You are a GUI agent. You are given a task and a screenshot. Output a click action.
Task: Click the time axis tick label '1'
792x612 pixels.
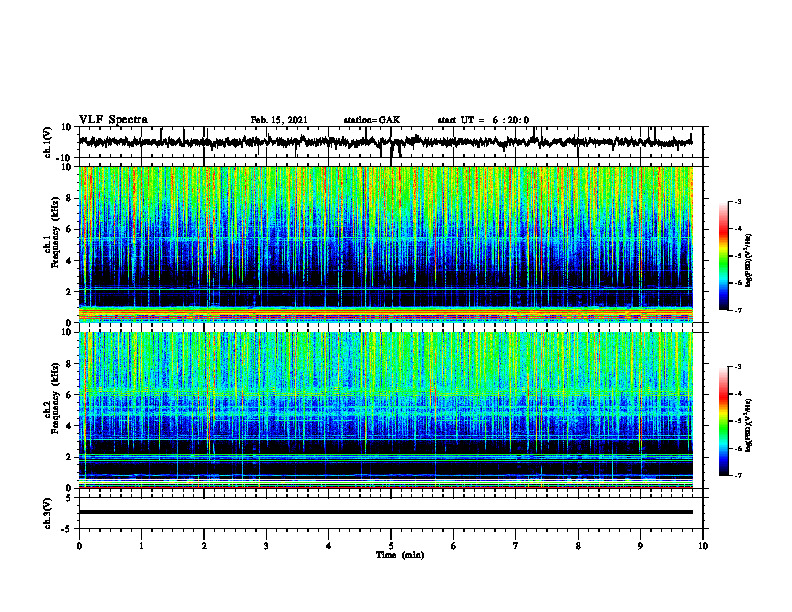pos(141,546)
